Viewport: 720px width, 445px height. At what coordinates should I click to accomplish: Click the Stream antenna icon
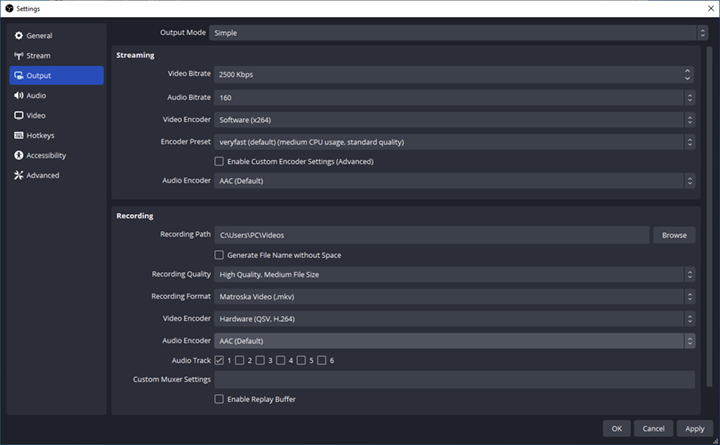click(x=18, y=56)
